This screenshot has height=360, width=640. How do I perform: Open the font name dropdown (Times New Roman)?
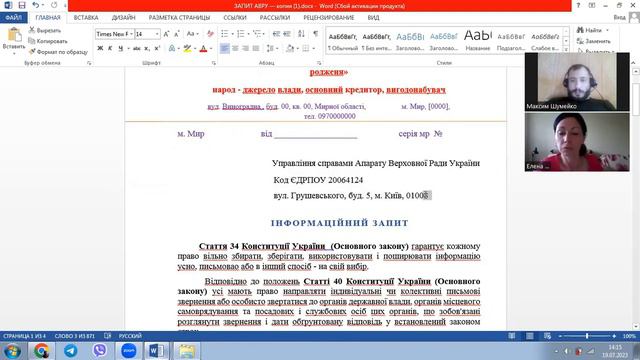(131, 34)
